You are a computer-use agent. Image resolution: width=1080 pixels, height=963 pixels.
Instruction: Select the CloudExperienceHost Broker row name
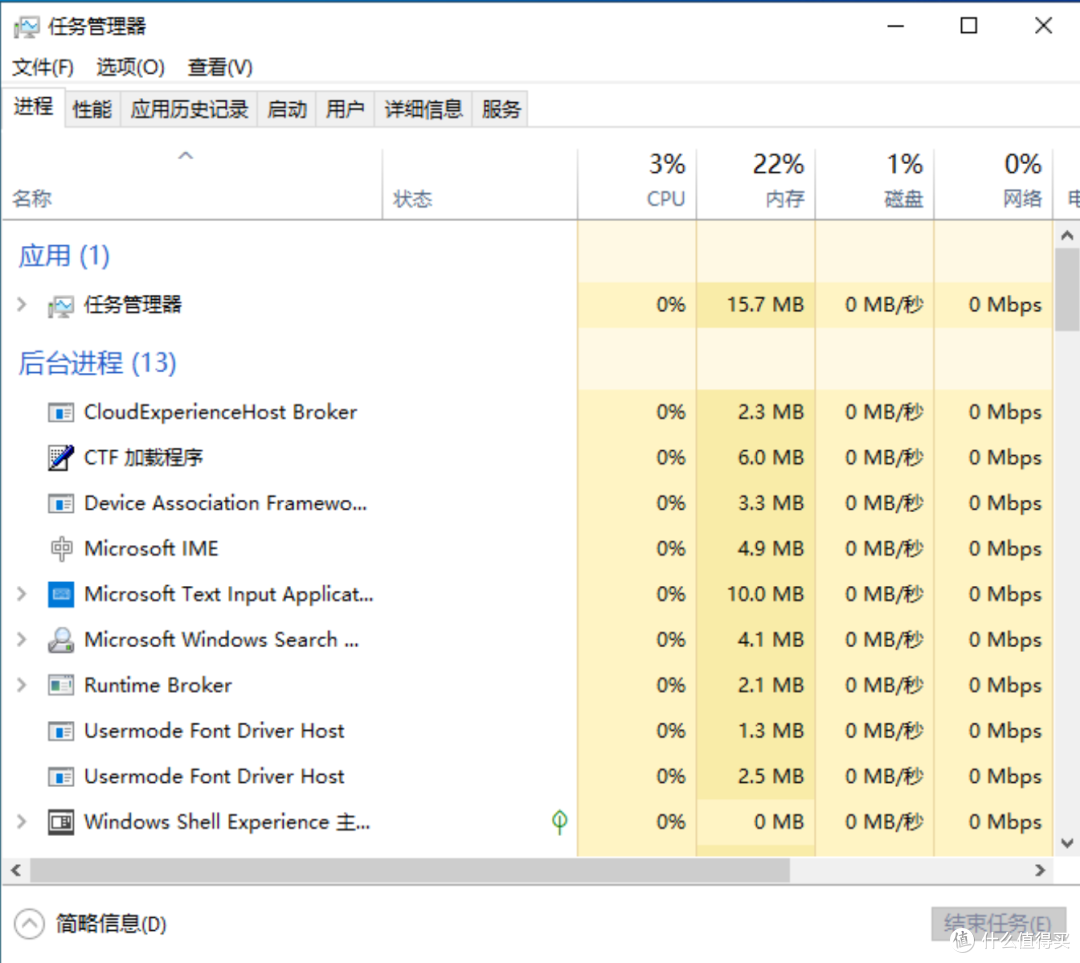point(220,412)
